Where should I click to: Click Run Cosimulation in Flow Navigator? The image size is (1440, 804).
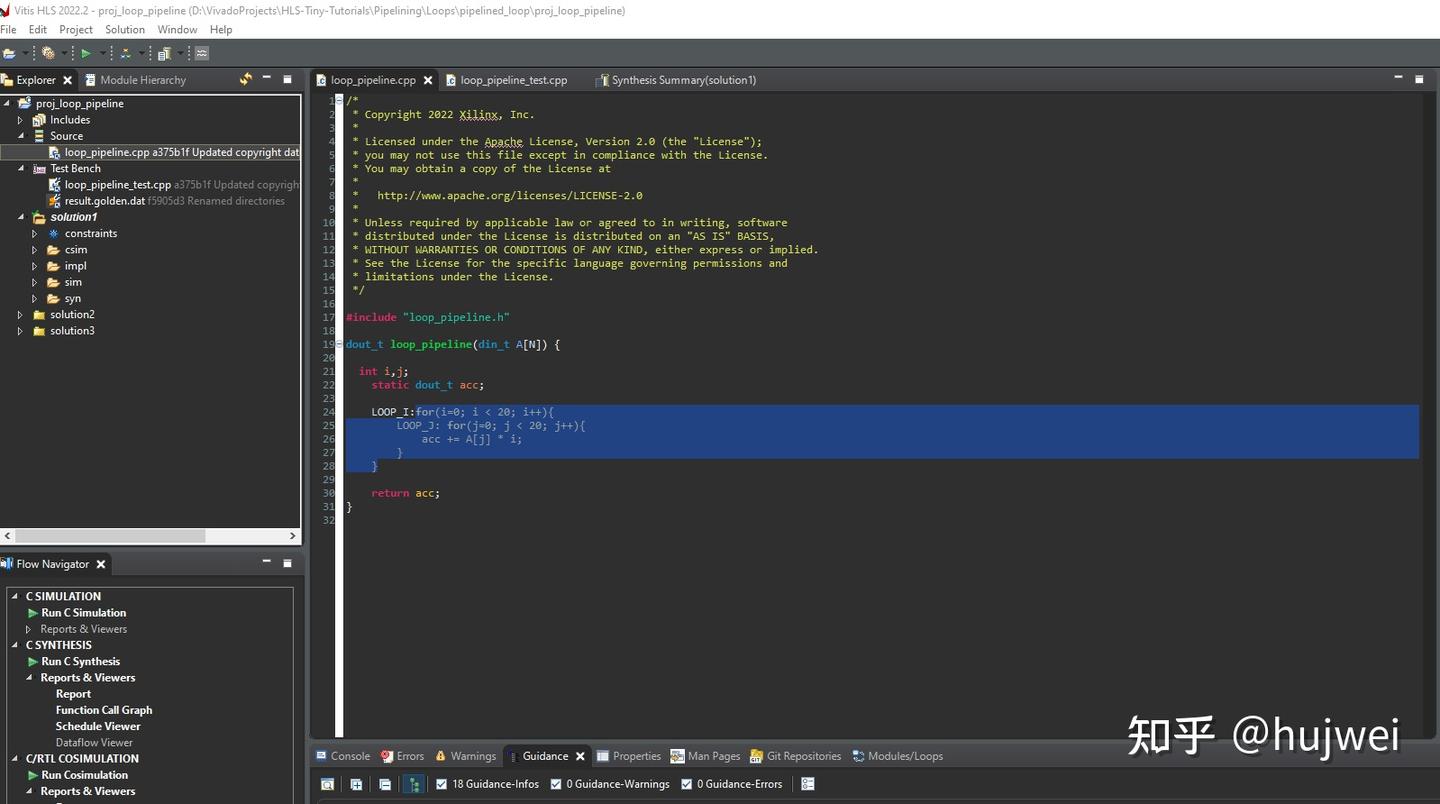[84, 775]
